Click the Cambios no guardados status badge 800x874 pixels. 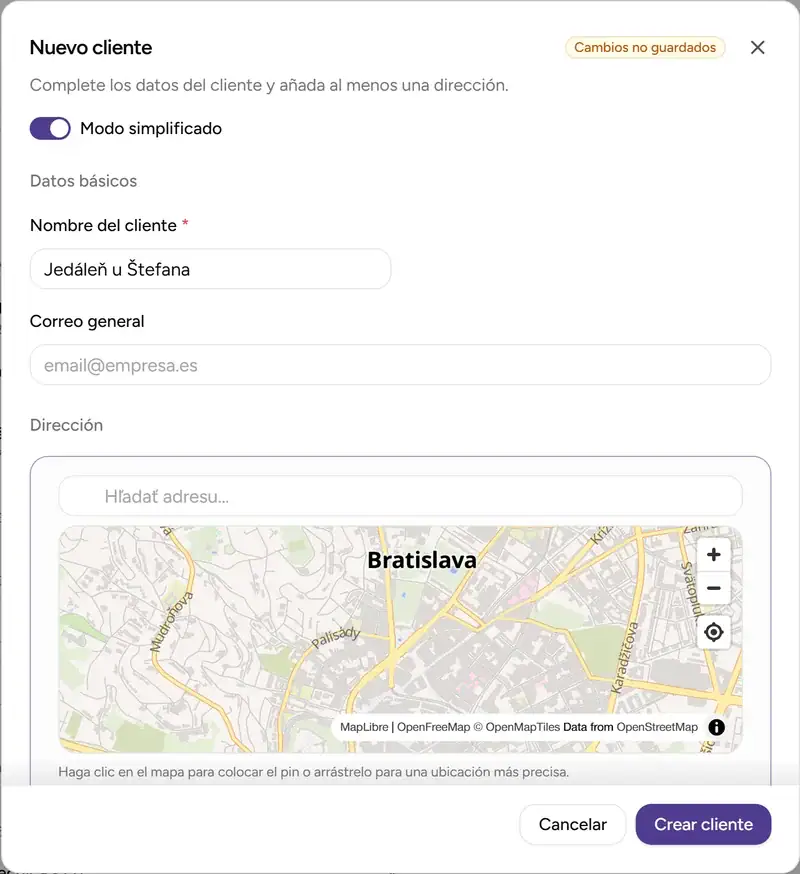[x=644, y=47]
